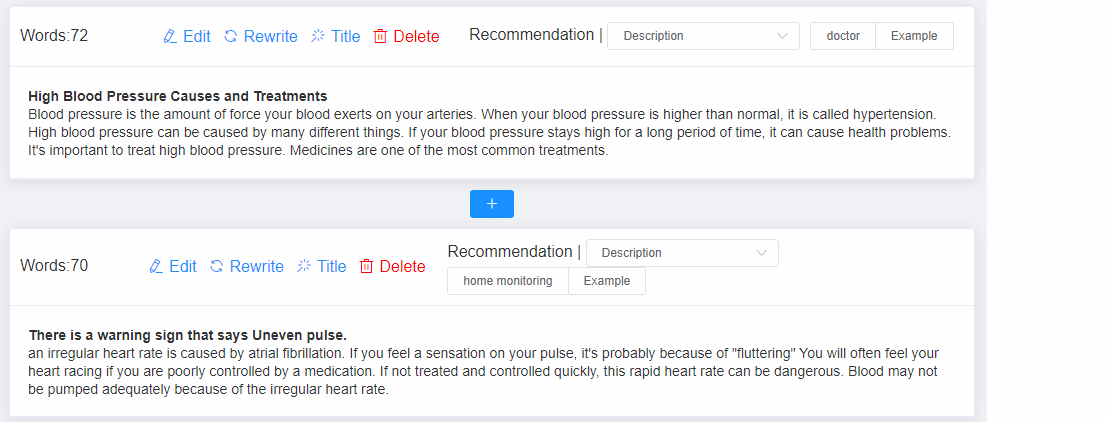1106x422 pixels.
Task: Open the Description dropdown in first block
Action: point(703,36)
